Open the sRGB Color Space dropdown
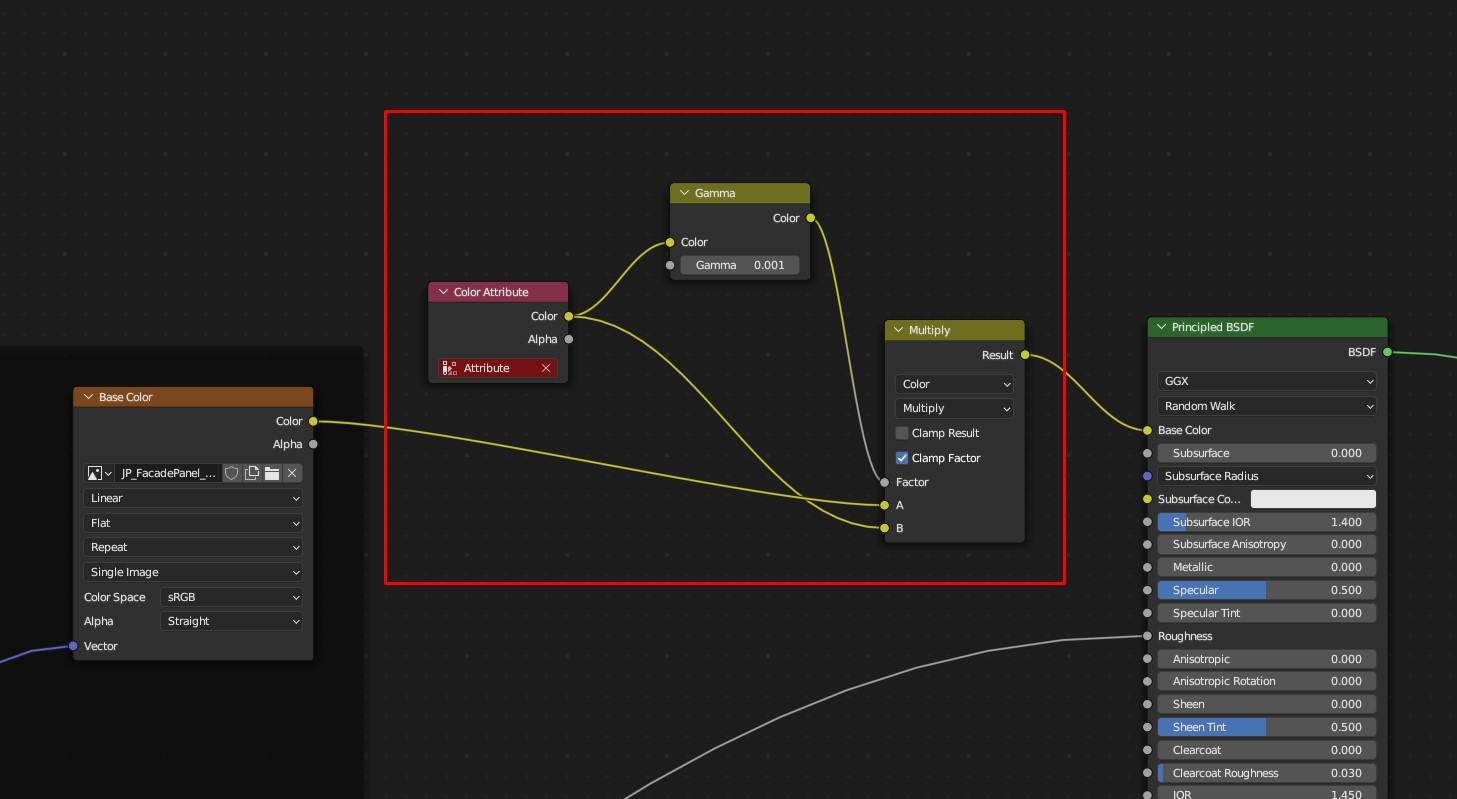 click(x=231, y=597)
